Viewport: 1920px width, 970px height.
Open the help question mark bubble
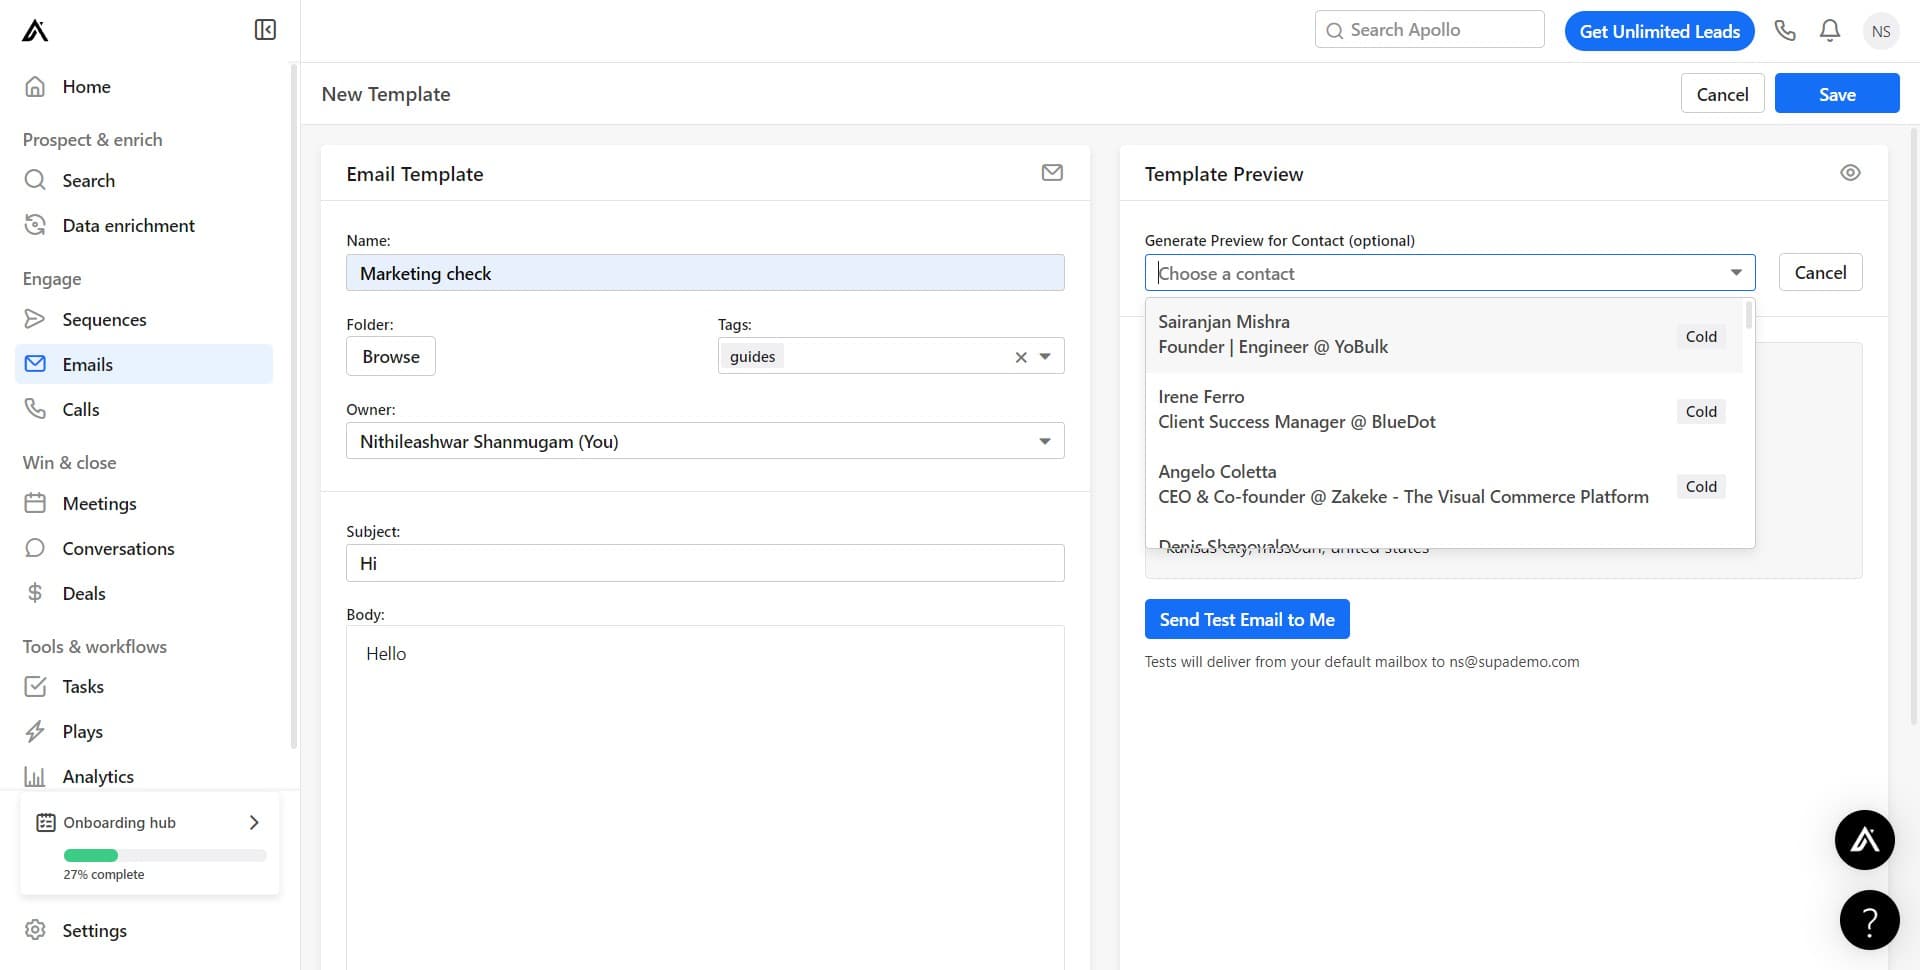[1869, 919]
